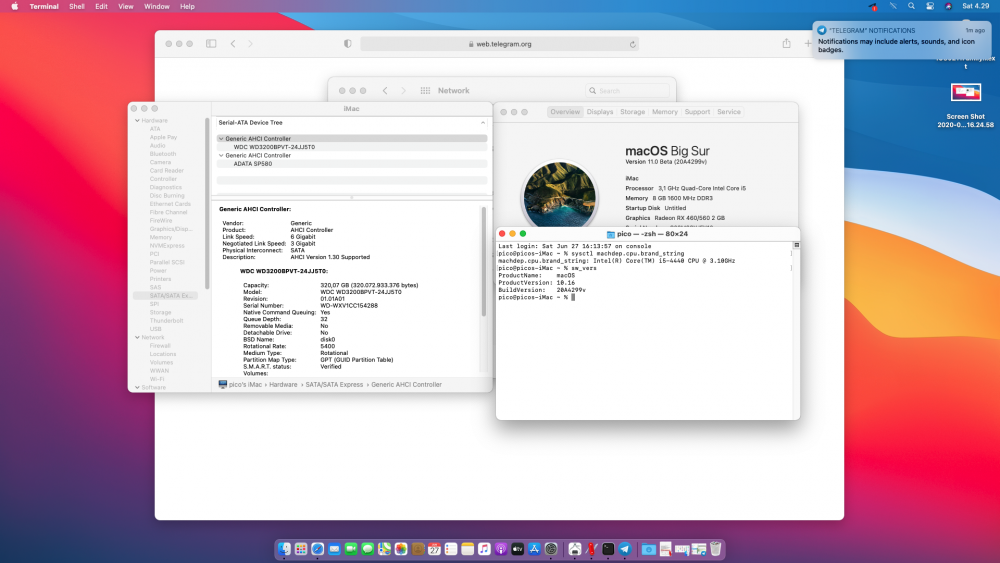The height and width of the screenshot is (563, 1000).
Task: Collapse the Hardware section in sidebar
Action: (137, 121)
